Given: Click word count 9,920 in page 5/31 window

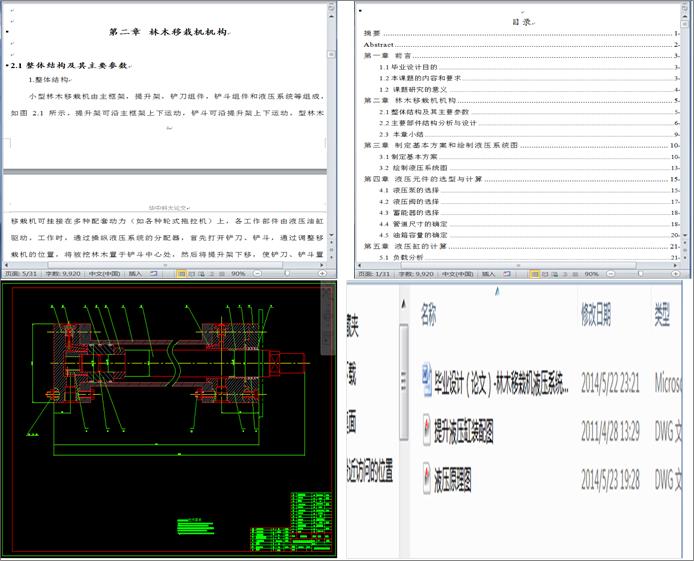Looking at the screenshot, I should point(63,274).
